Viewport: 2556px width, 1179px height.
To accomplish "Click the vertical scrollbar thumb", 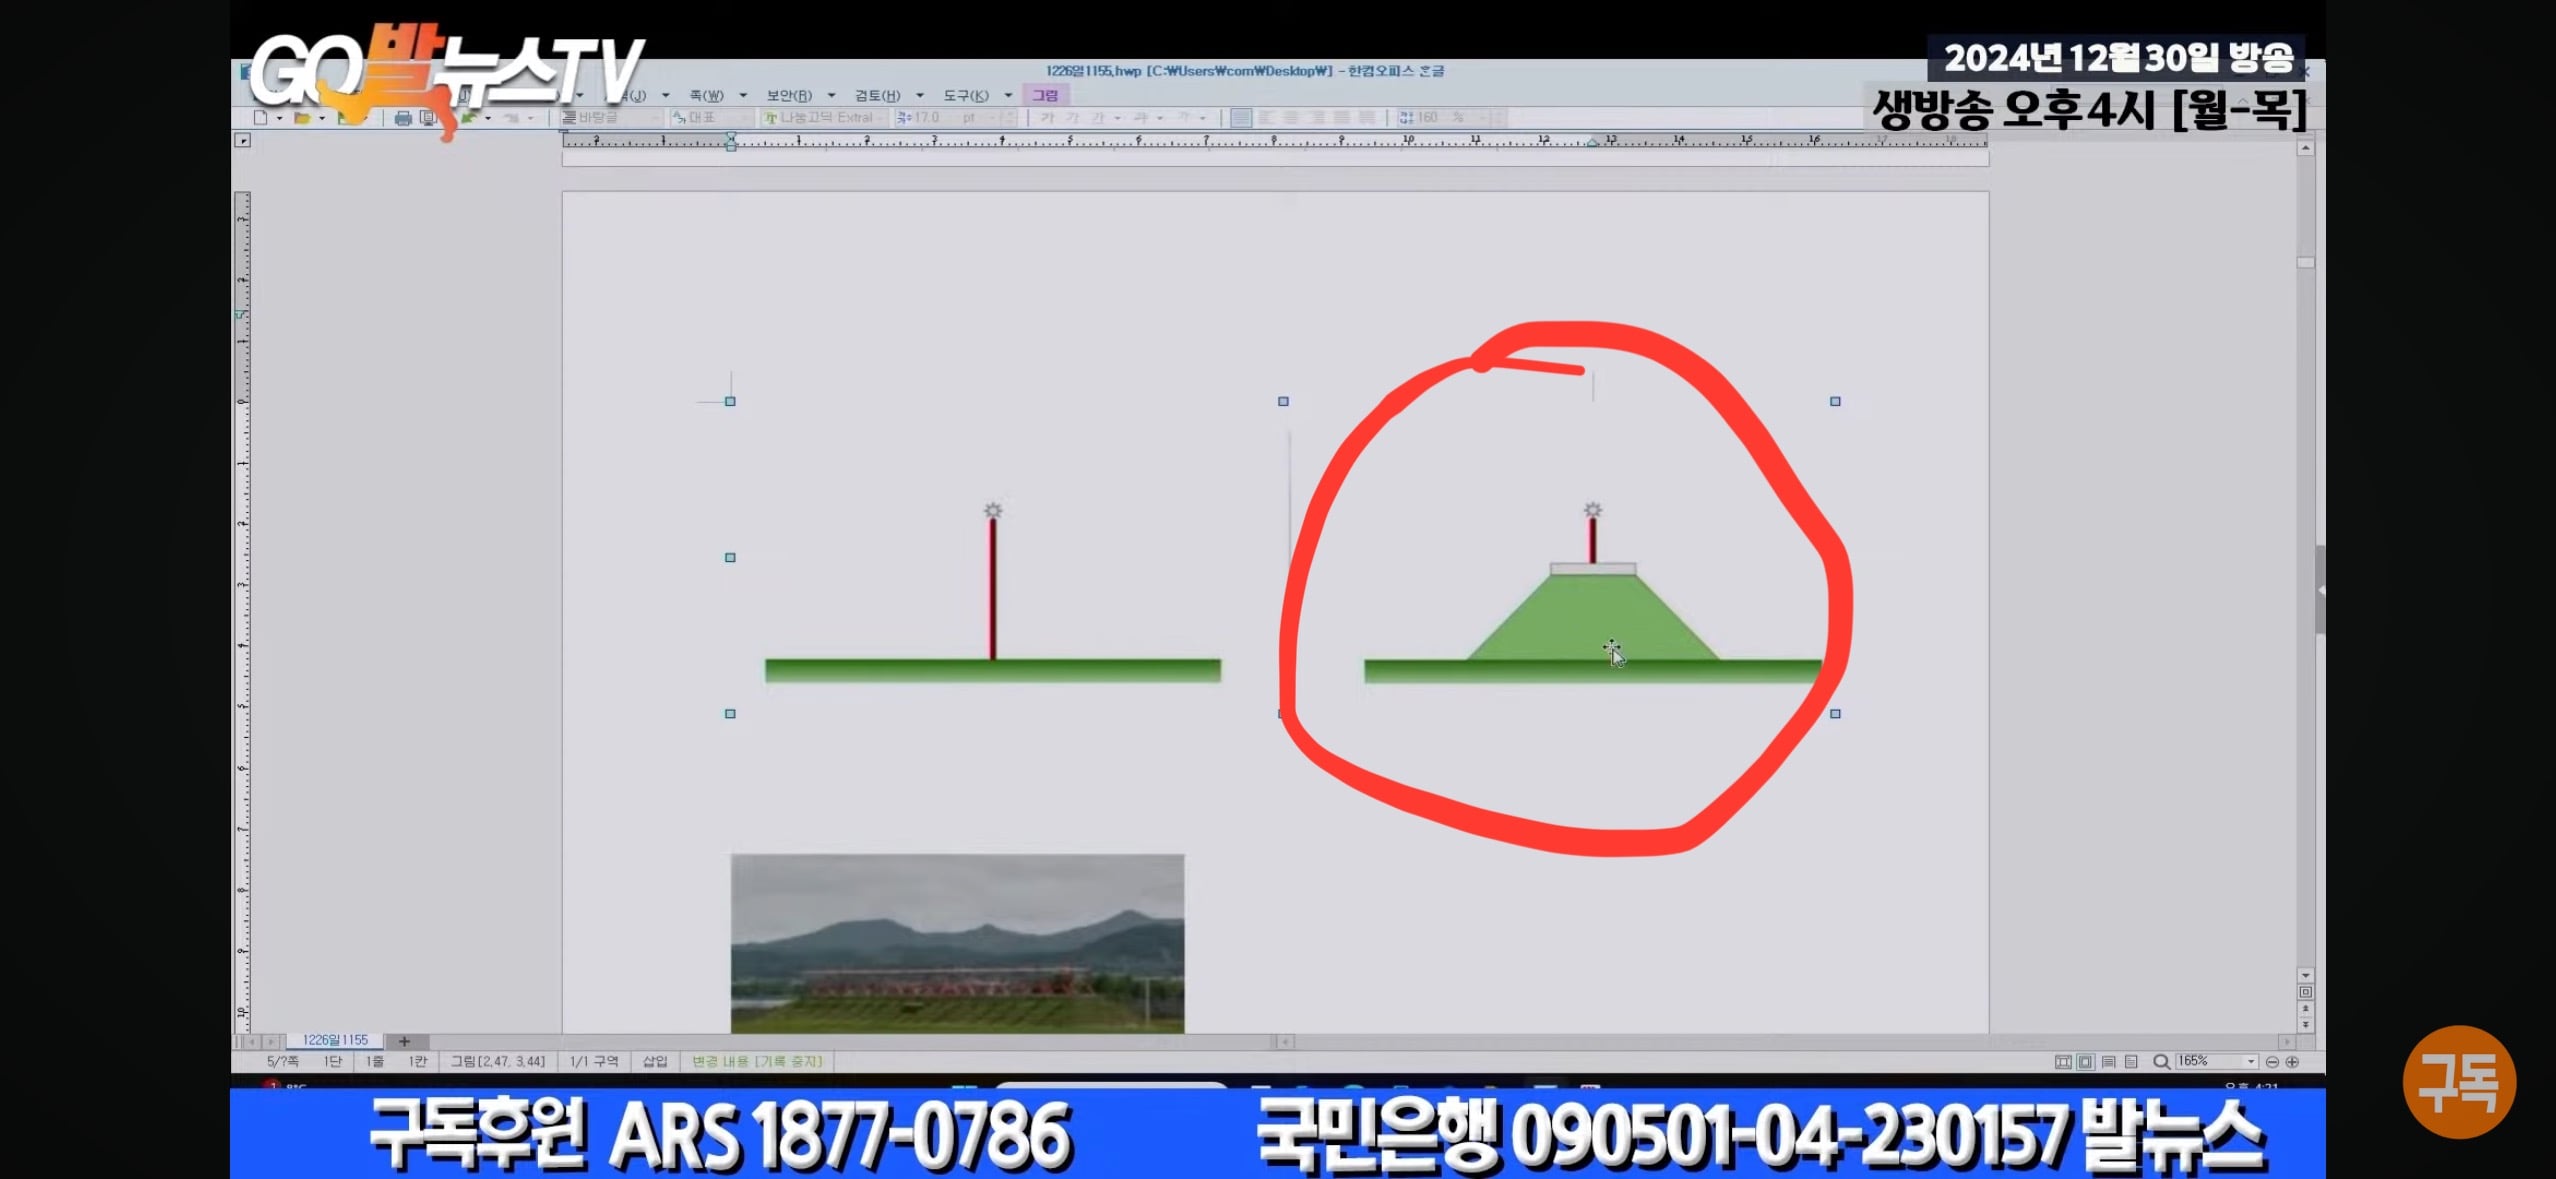I will point(2305,263).
